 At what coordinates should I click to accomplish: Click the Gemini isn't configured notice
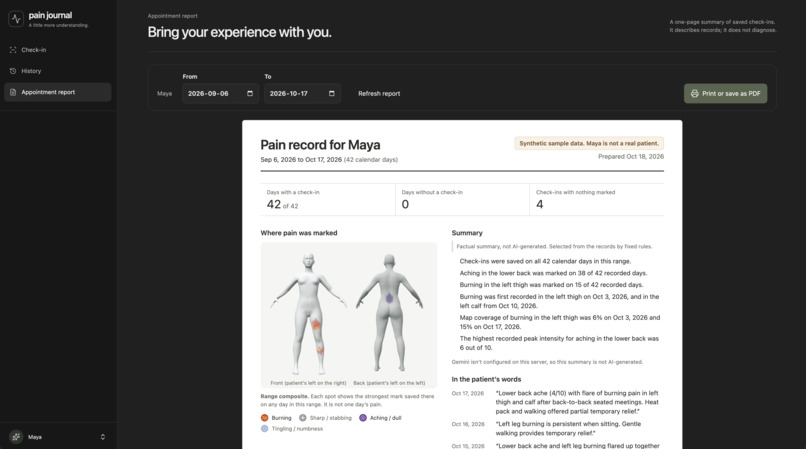coord(547,362)
